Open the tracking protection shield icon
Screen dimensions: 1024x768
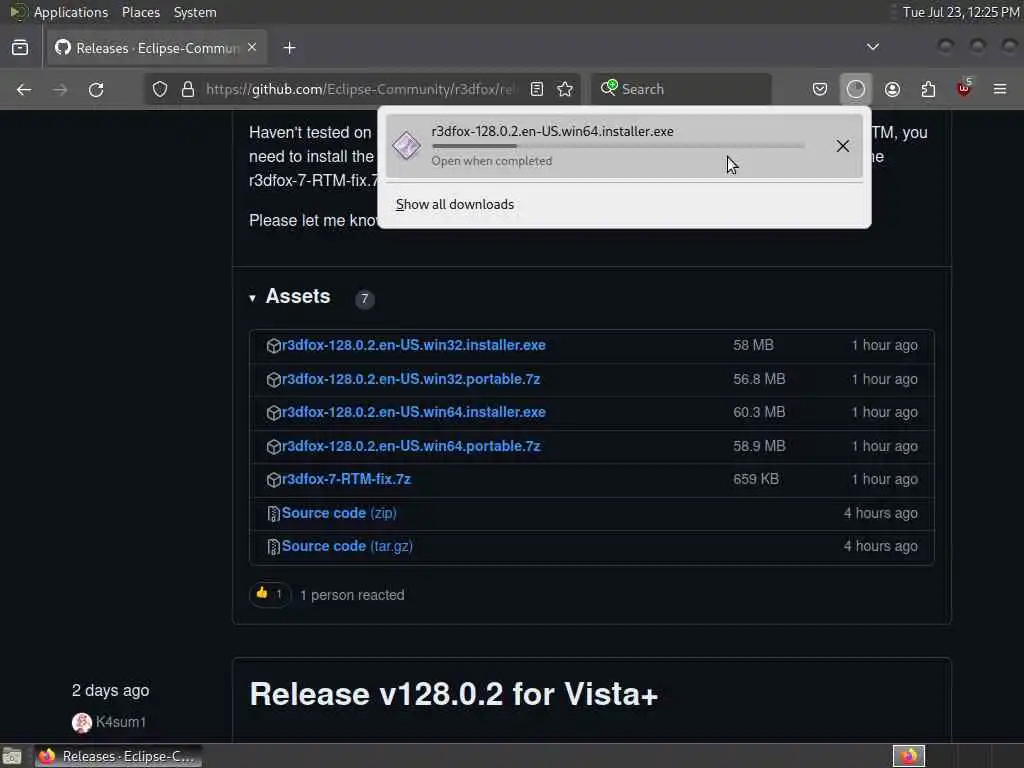coord(160,89)
